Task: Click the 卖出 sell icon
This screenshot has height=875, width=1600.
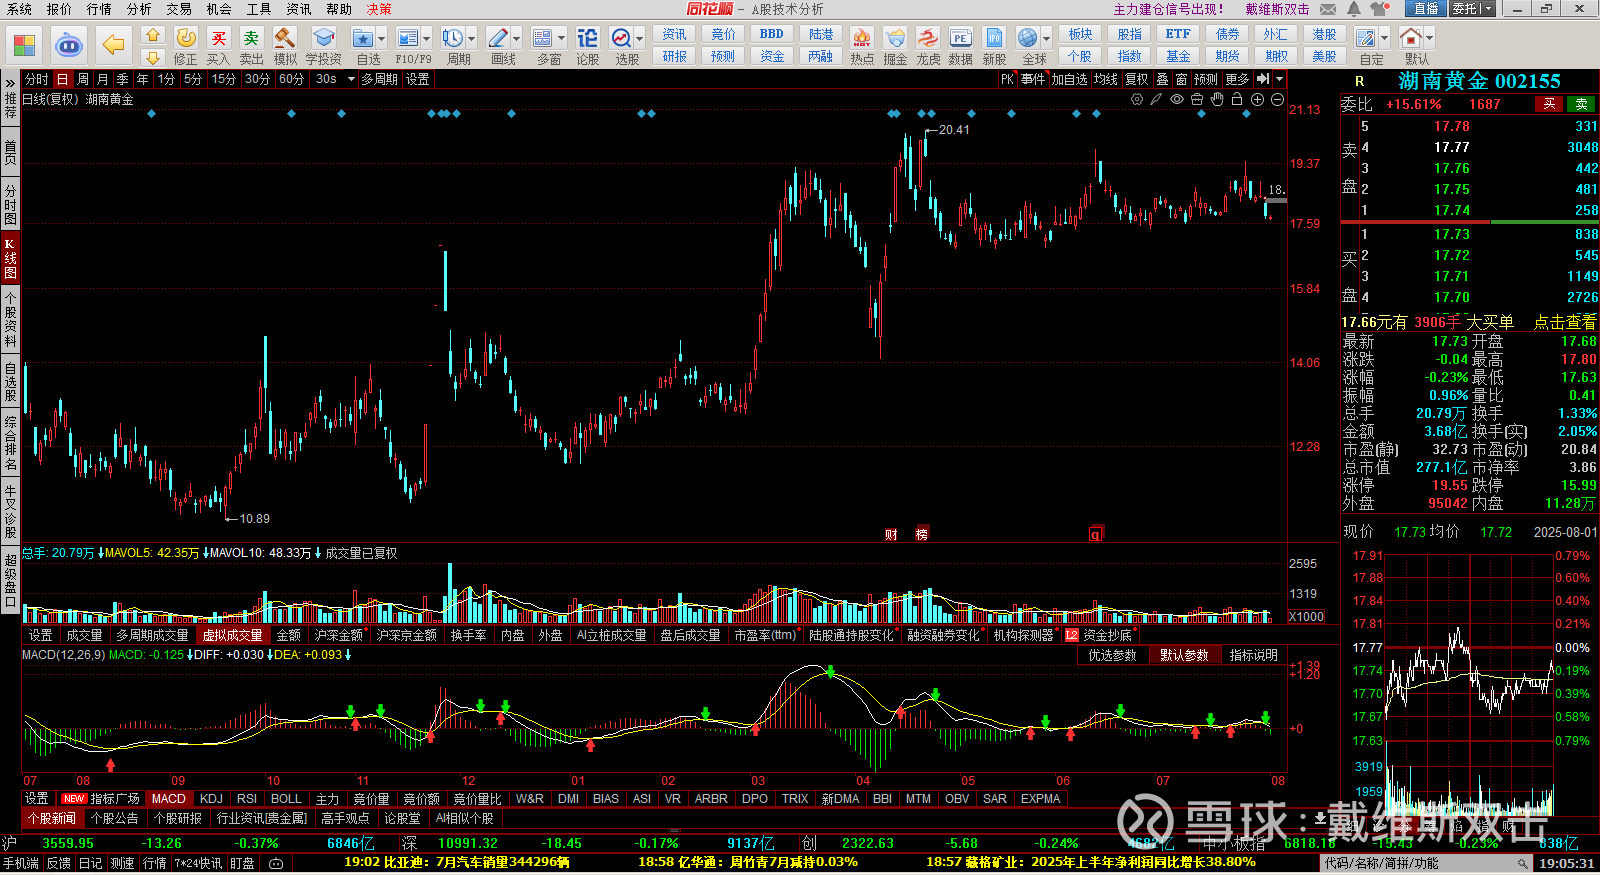Action: pos(251,38)
